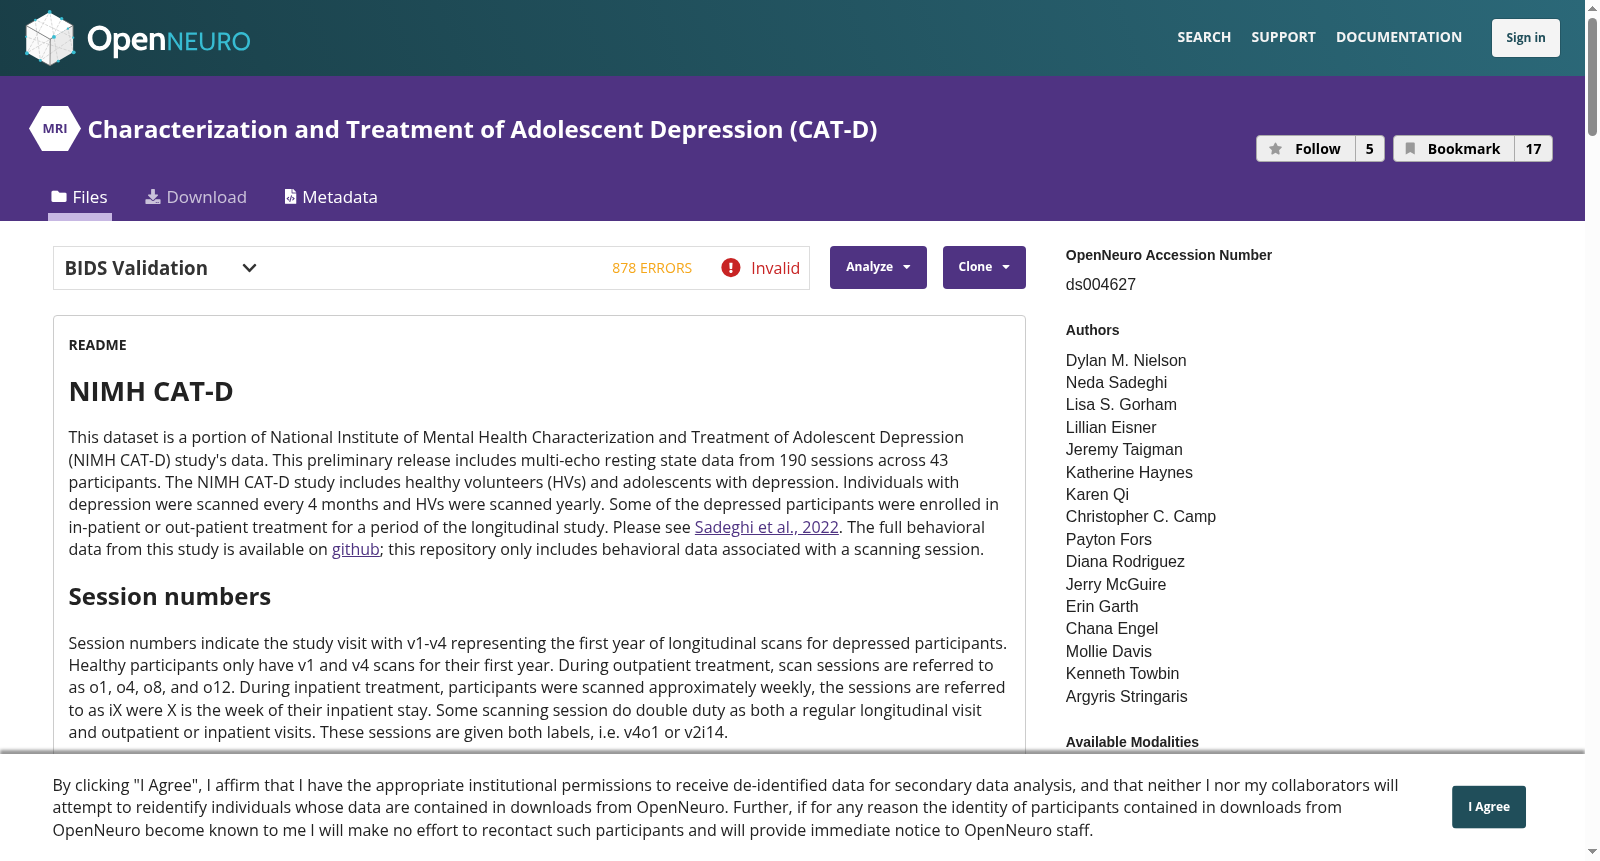This screenshot has height=861, width=1600.
Task: Click the Follow button
Action: point(1306,149)
